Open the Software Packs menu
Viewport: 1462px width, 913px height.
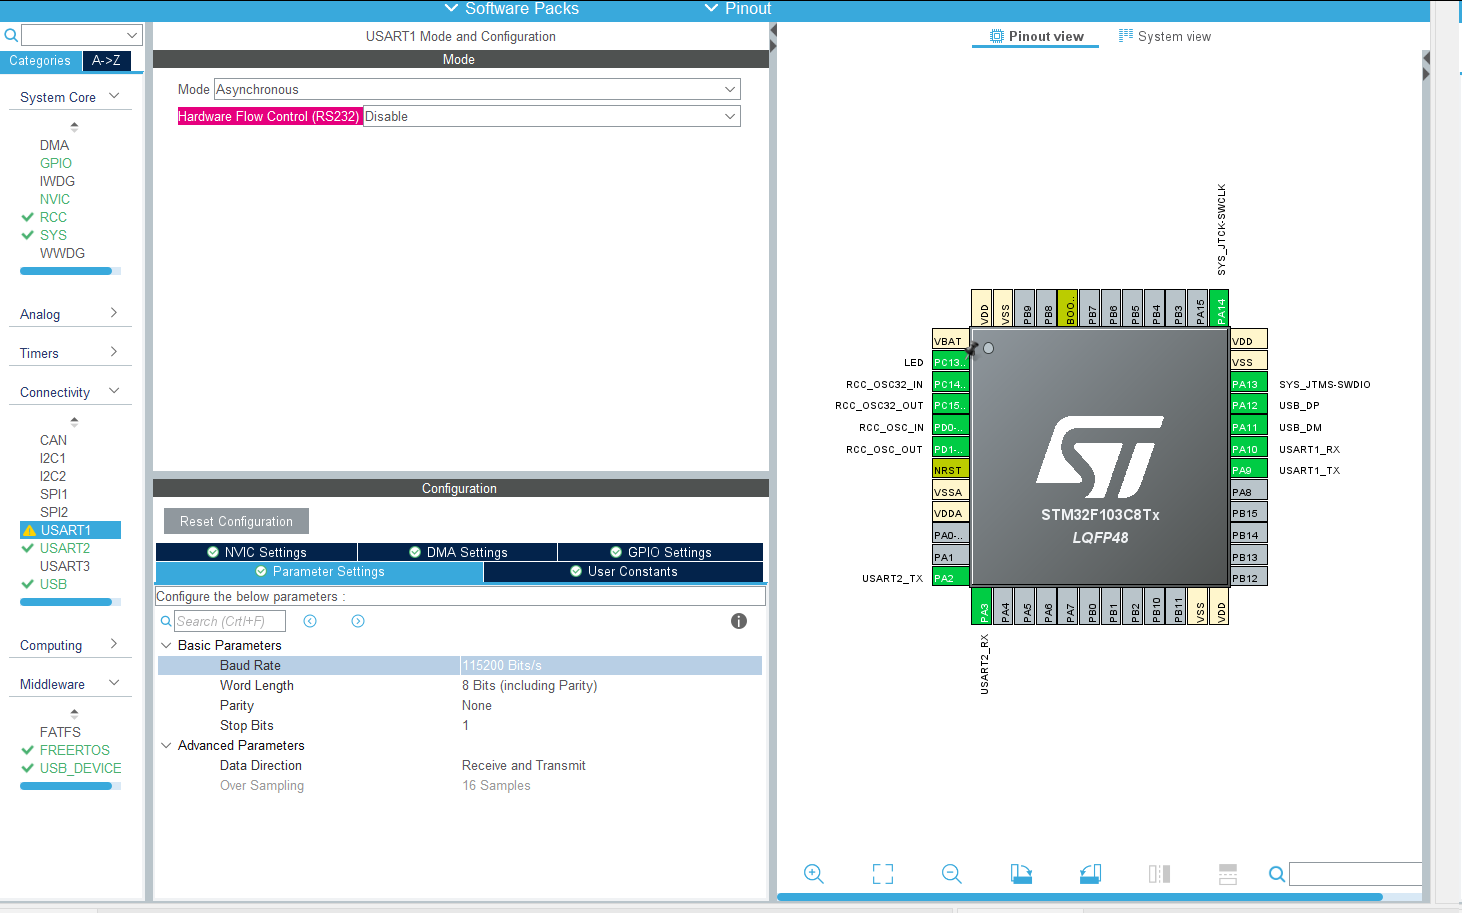pyautogui.click(x=511, y=9)
